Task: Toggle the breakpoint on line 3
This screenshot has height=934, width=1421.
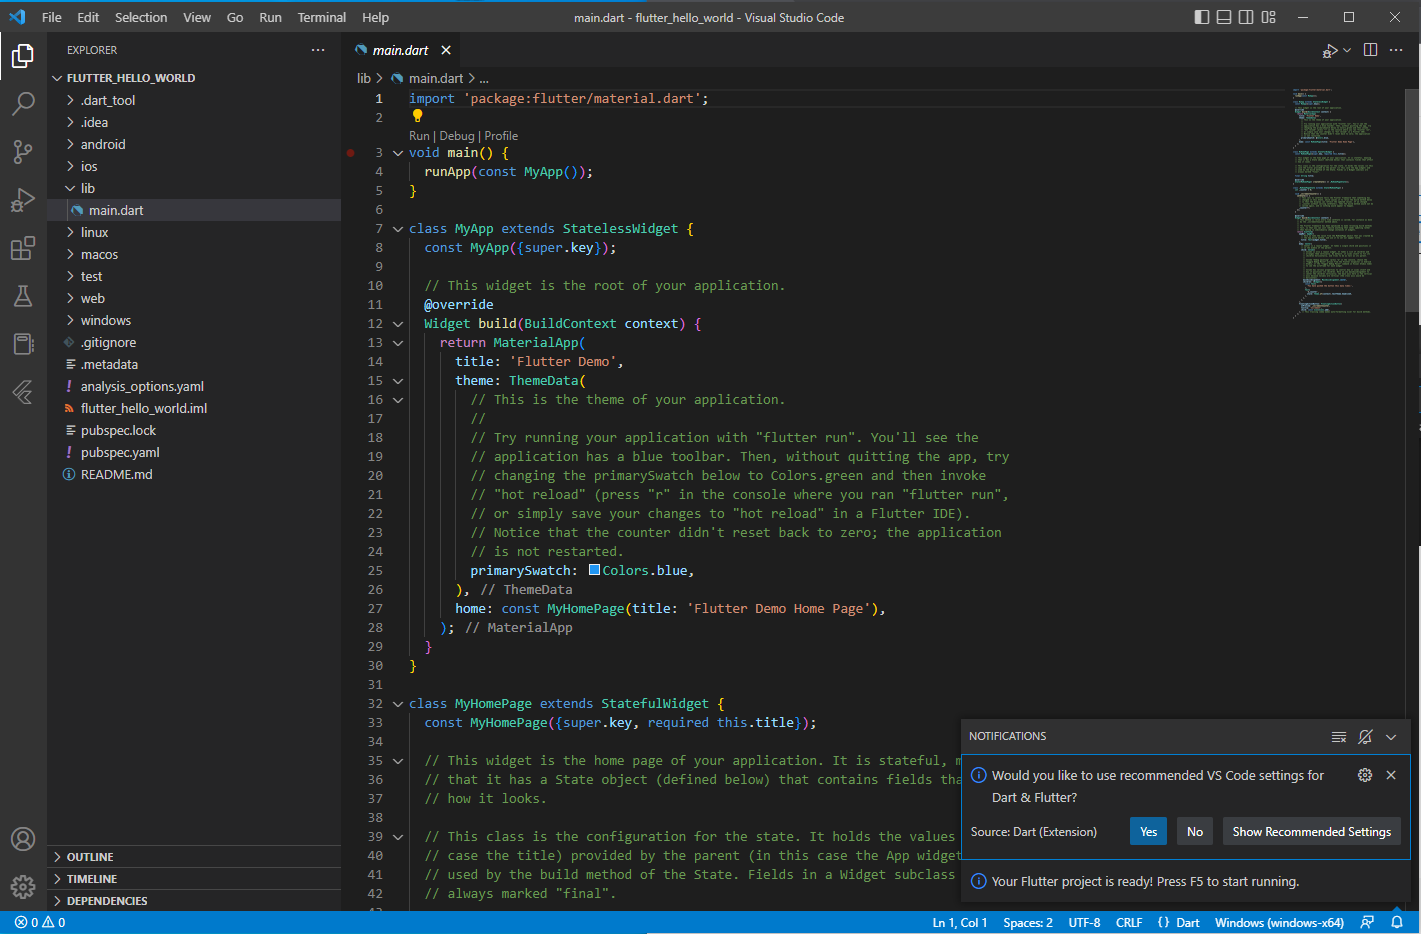Action: [350, 153]
